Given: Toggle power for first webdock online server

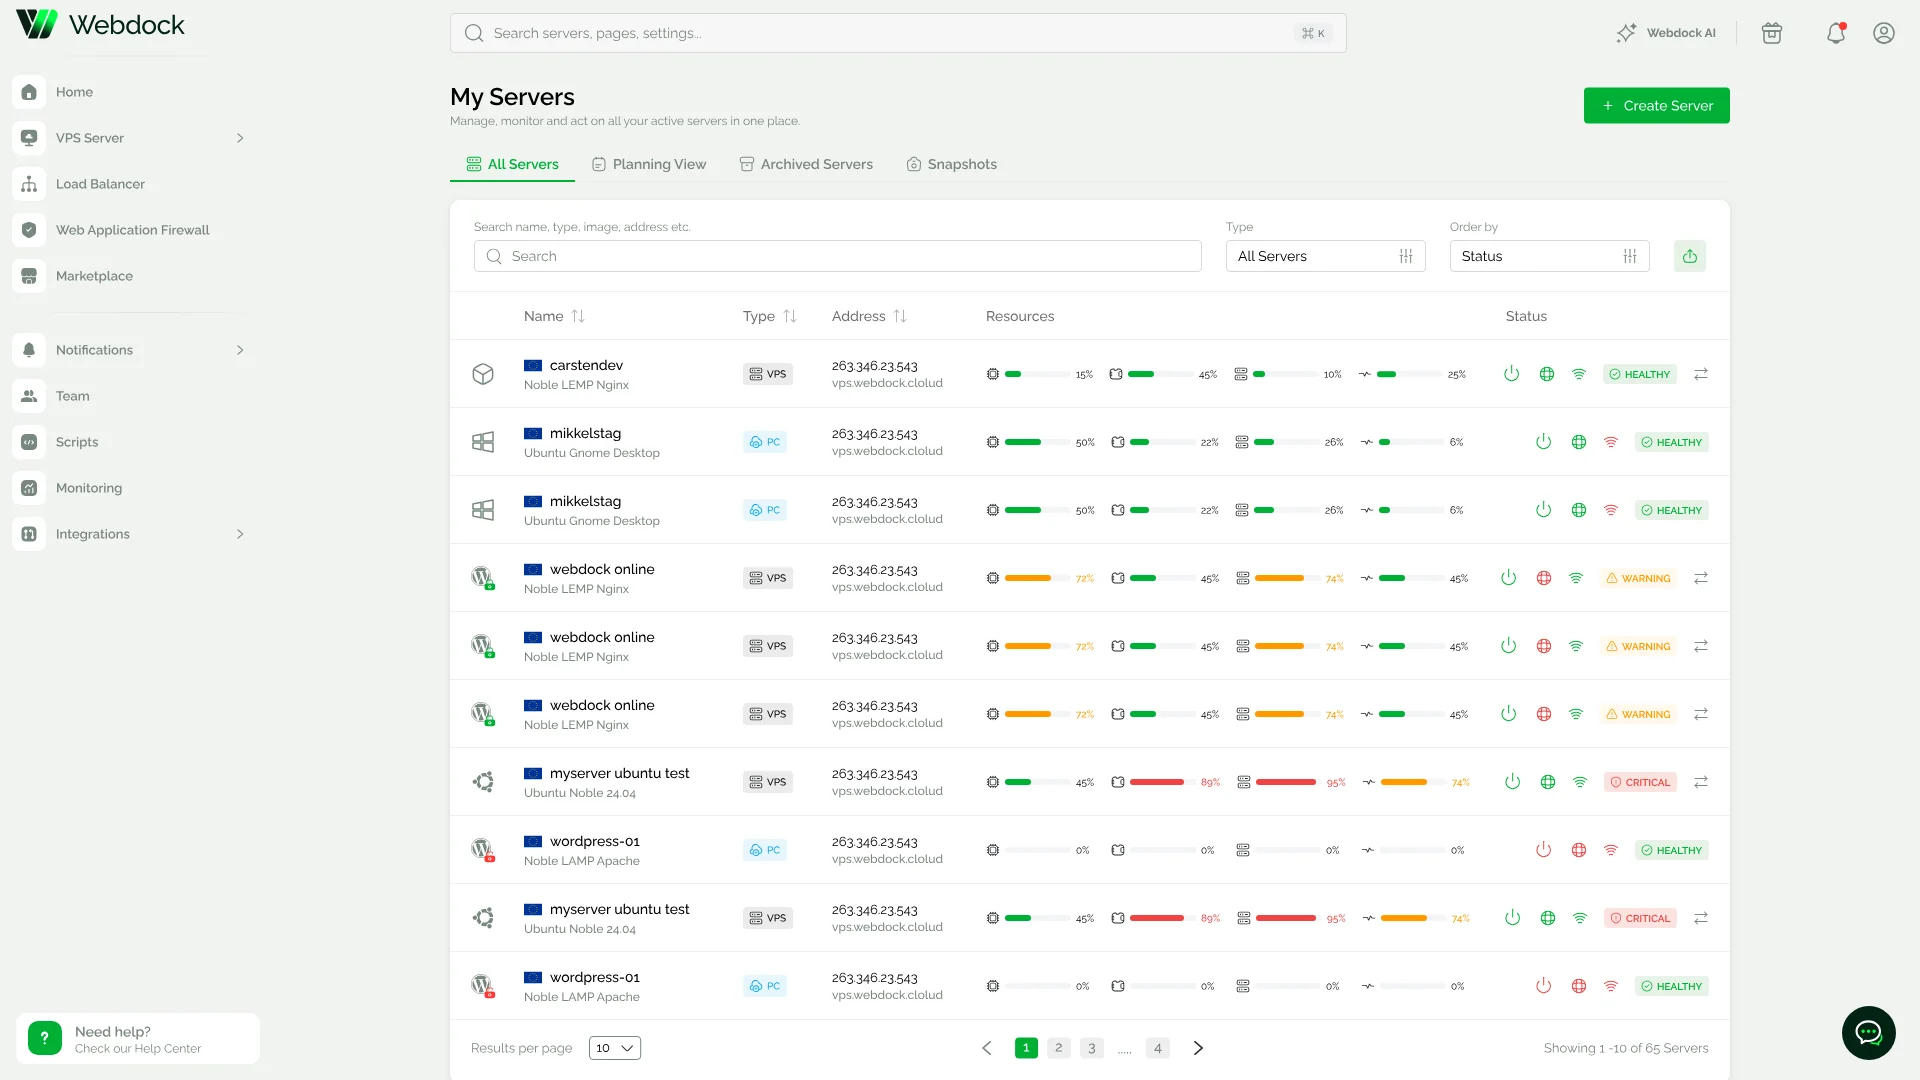Looking at the screenshot, I should [1508, 578].
